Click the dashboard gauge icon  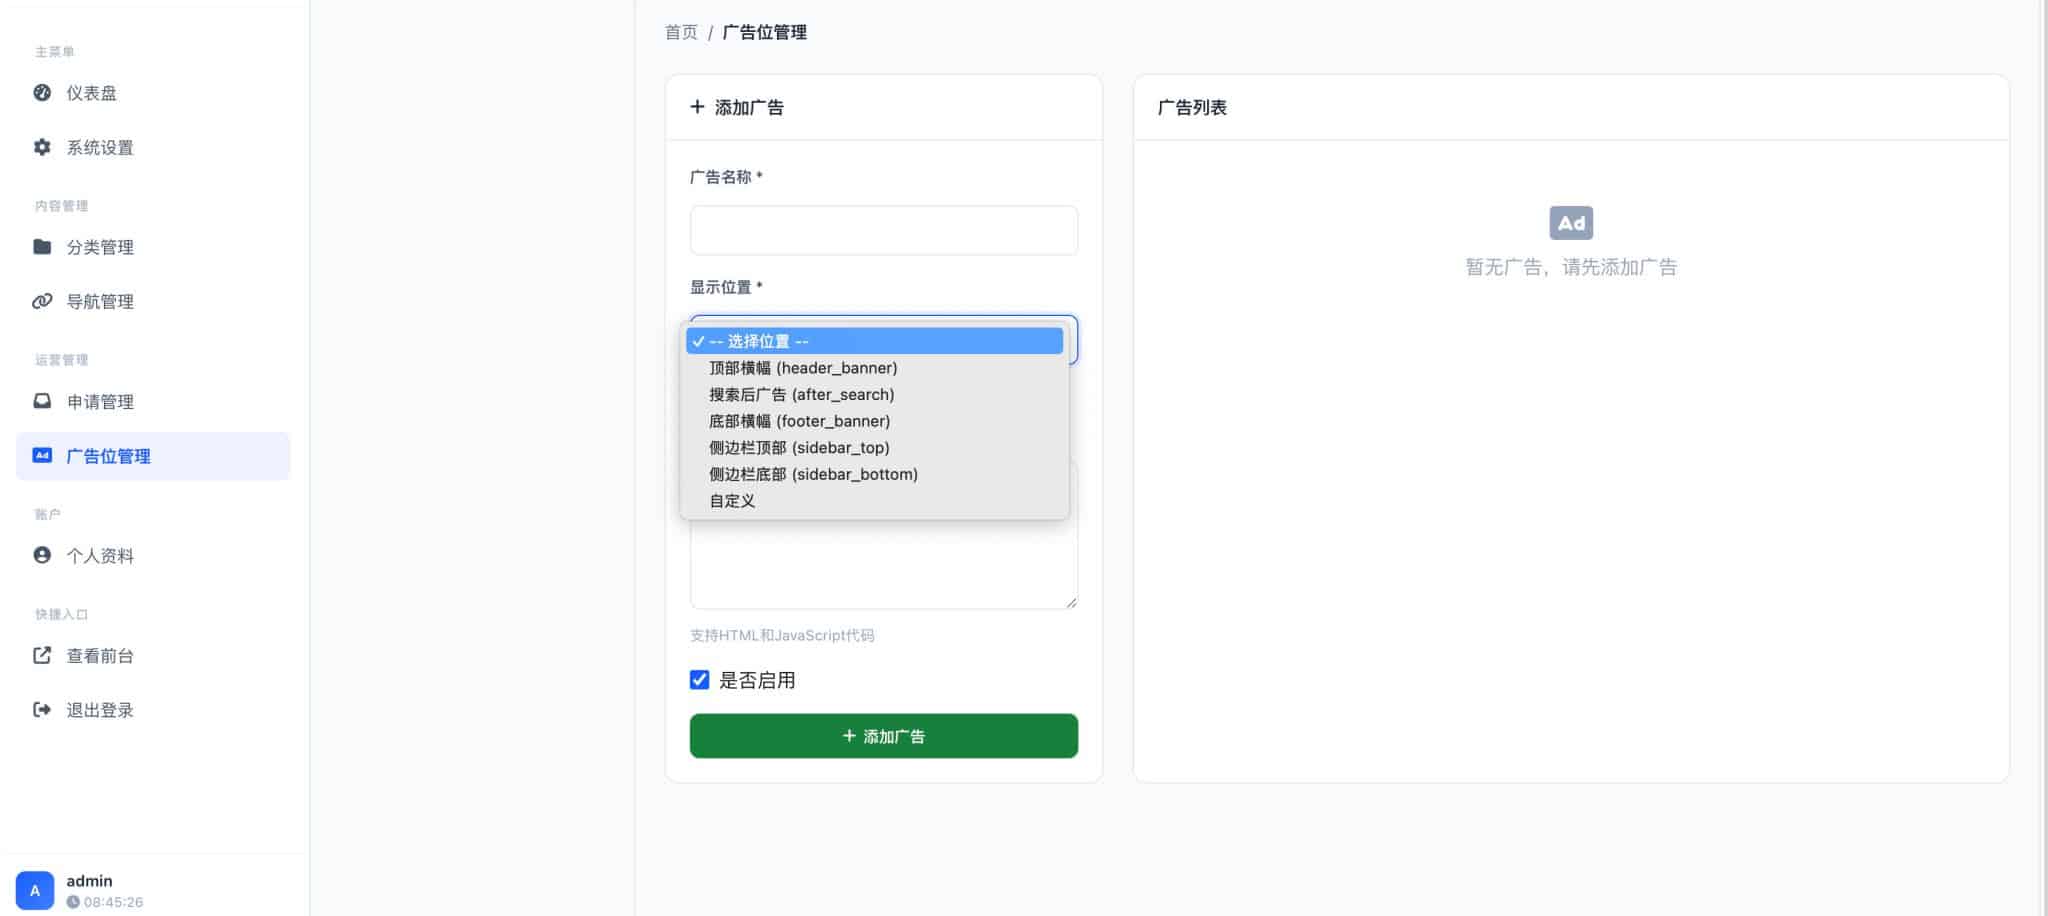pos(42,93)
